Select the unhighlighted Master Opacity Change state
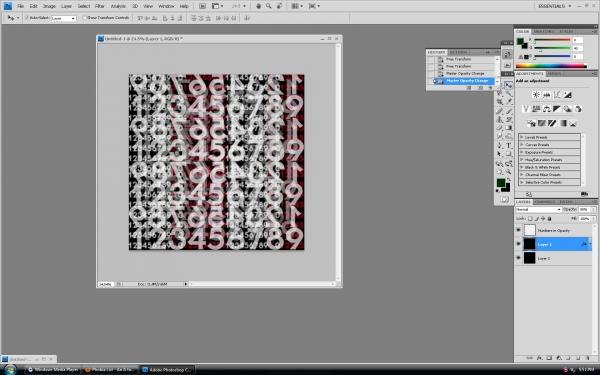Image resolution: width=600 pixels, height=375 pixels. pyautogui.click(x=461, y=73)
